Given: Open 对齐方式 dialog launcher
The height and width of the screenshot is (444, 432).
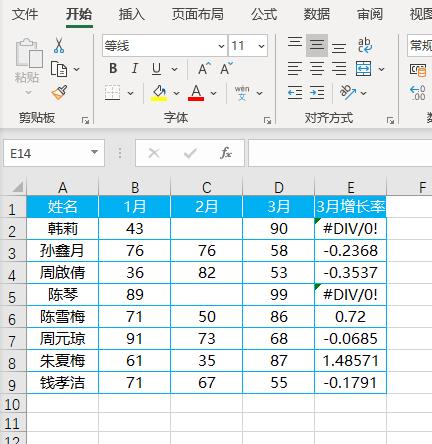Looking at the screenshot, I should [x=391, y=120].
